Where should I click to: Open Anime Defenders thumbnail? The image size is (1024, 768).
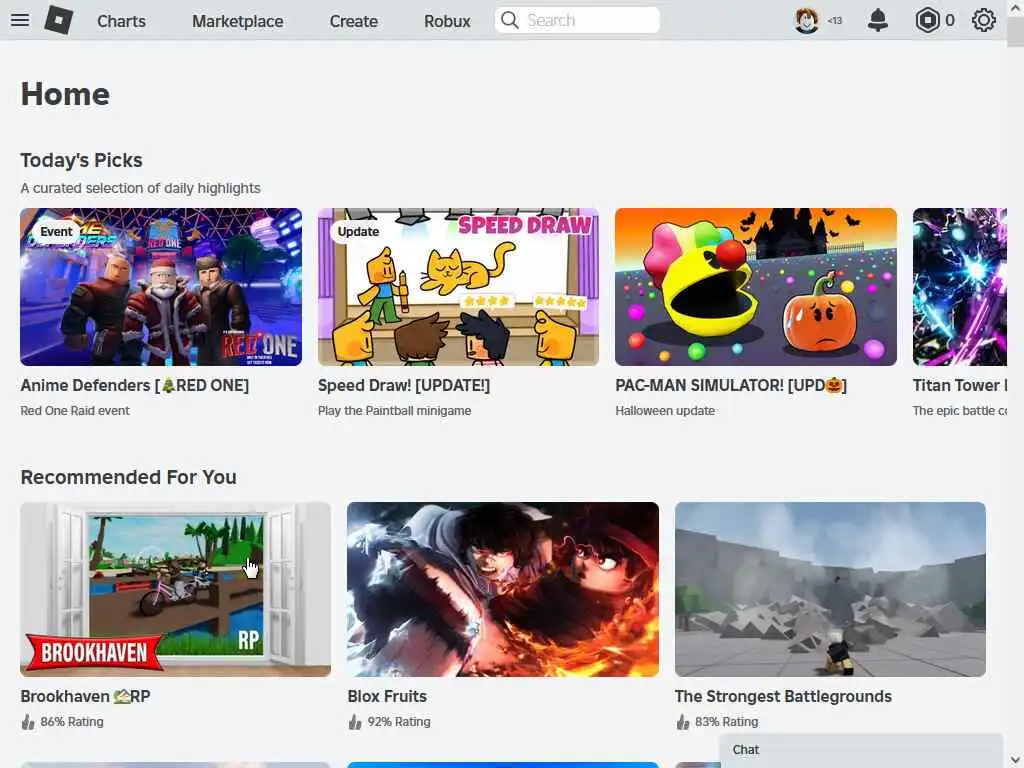[x=161, y=287]
